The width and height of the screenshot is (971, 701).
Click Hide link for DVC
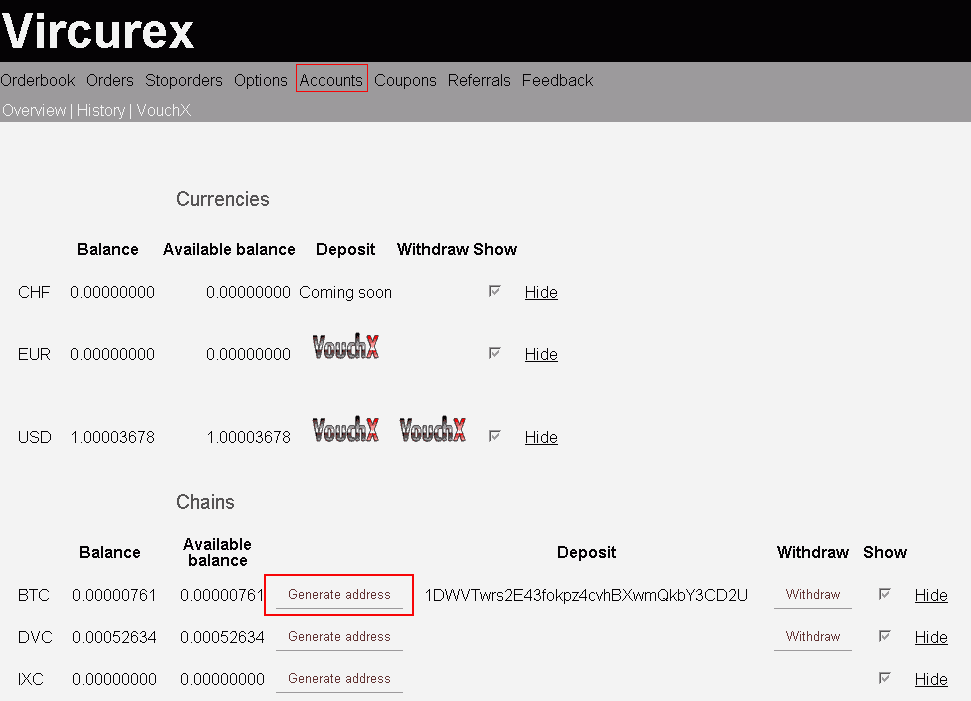pos(931,637)
